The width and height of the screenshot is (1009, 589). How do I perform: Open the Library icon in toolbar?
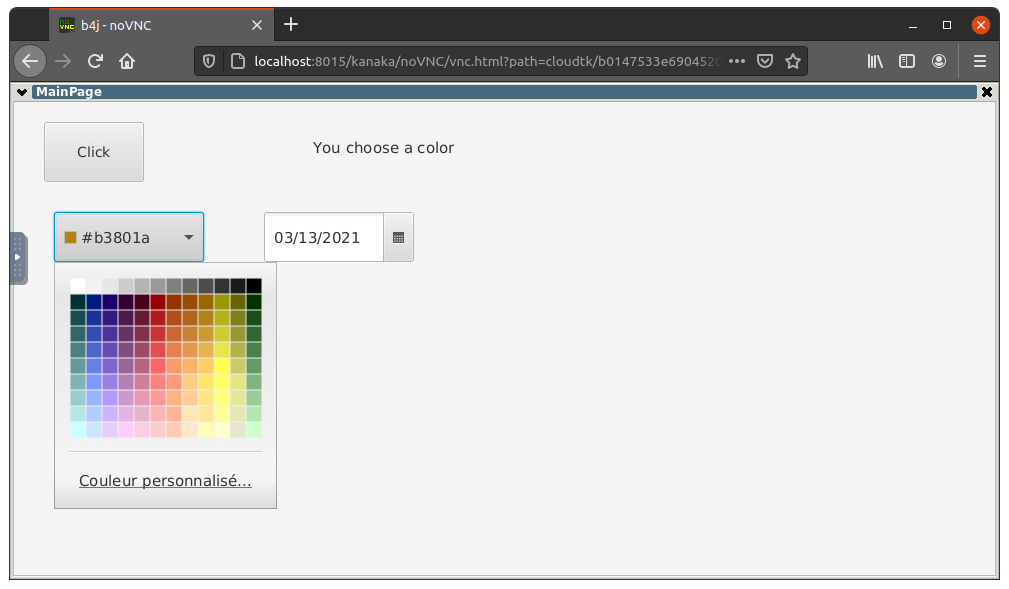(x=875, y=61)
